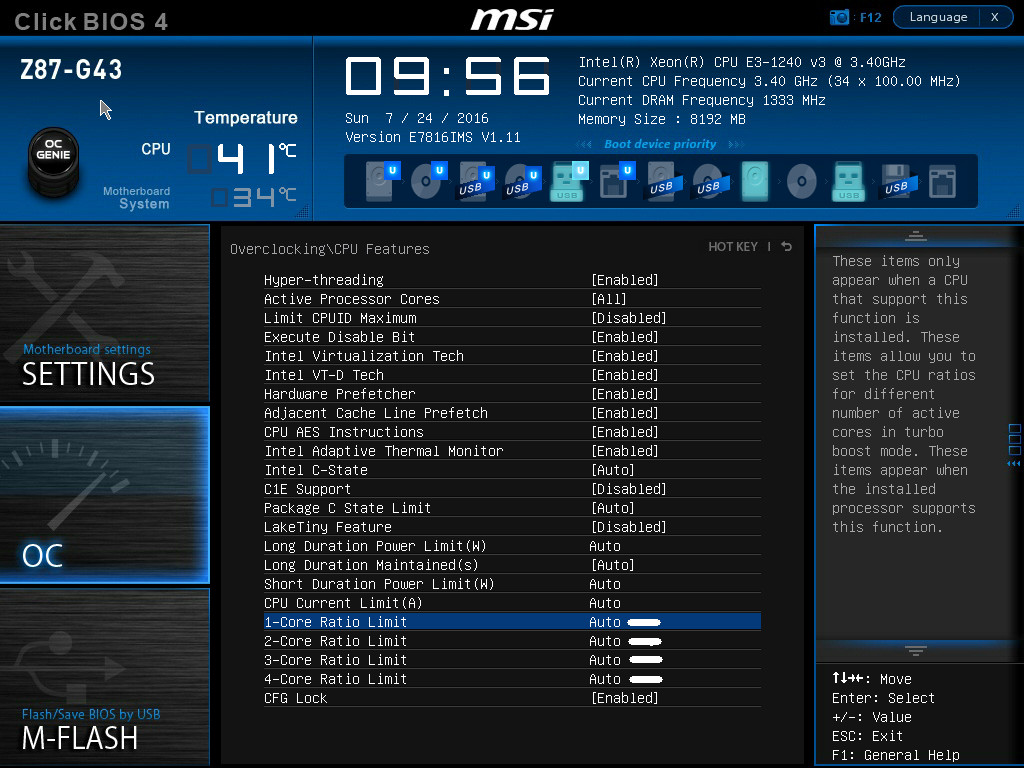Viewport: 1024px width, 768px height.
Task: Click the Overclocking\CPU Features breadcrumb
Action: 330,249
